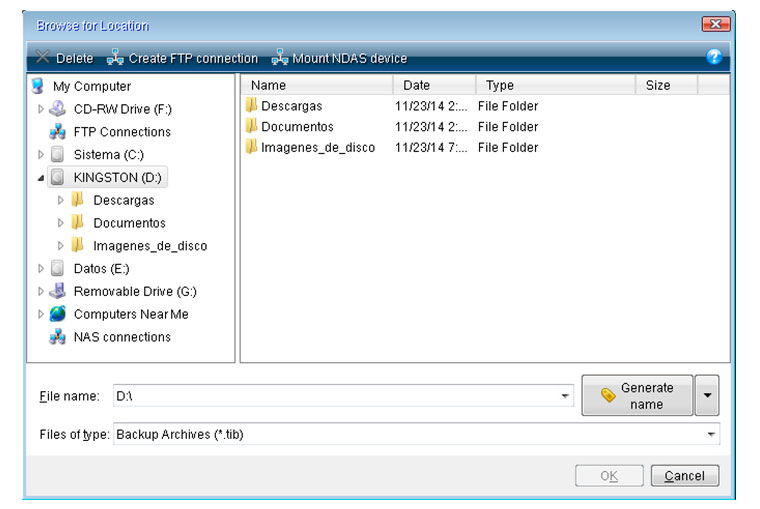
Task: Expand the Imagenes_de_disco subfolder in tree
Action: coord(61,246)
